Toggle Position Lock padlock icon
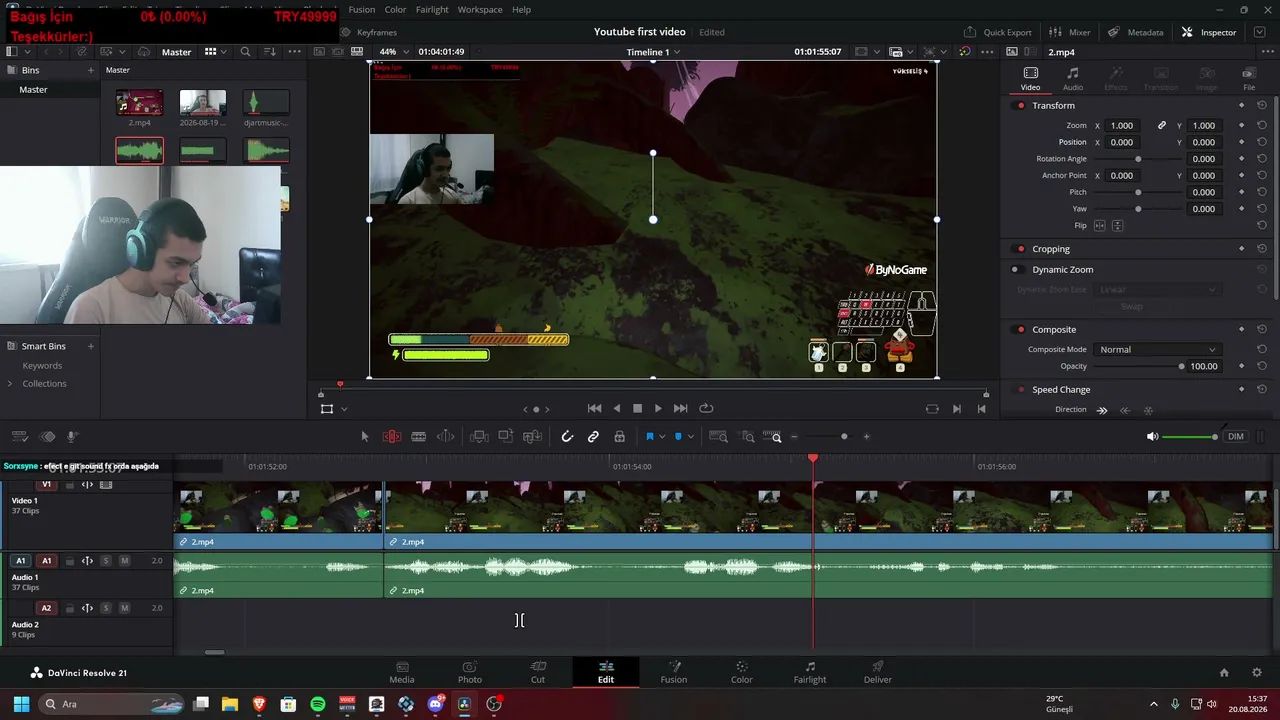This screenshot has width=1280, height=720. pyautogui.click(x=620, y=436)
